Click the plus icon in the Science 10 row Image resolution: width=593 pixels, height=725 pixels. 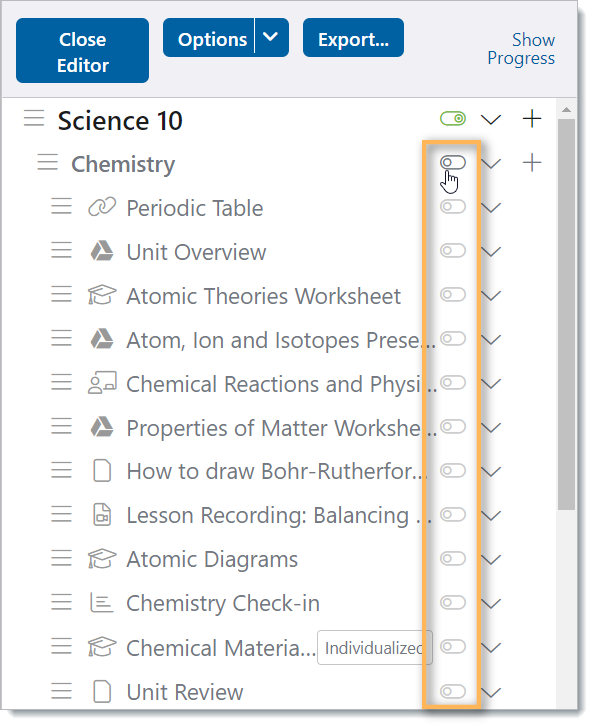coord(532,119)
